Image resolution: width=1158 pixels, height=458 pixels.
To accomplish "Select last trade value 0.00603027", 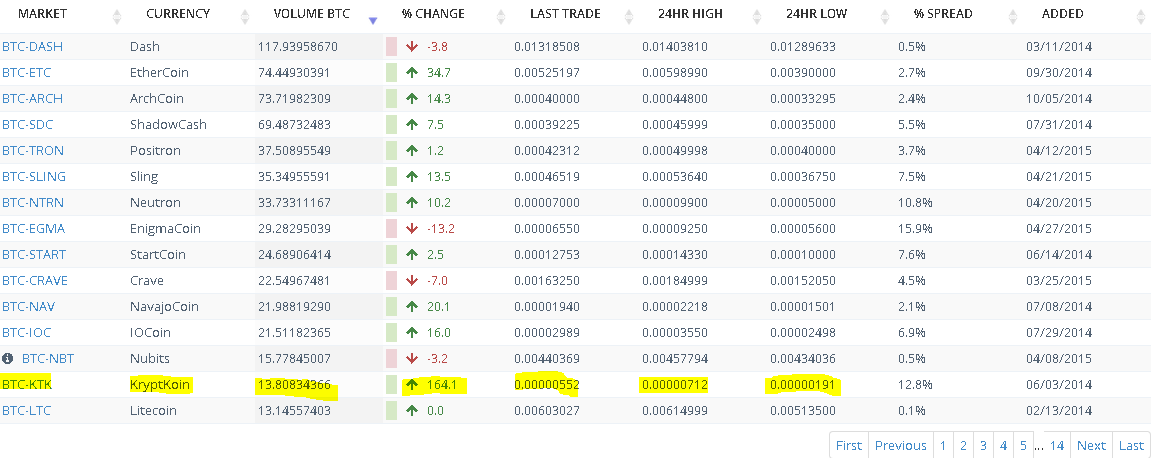I will 547,411.
